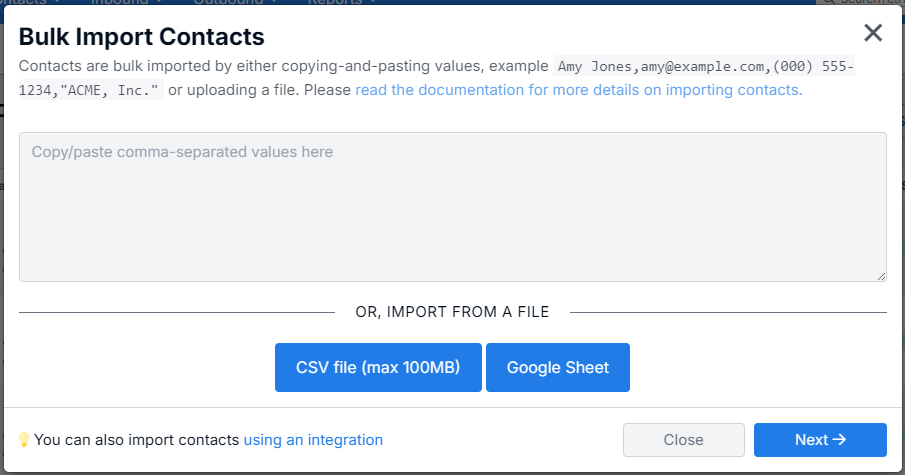Click the lightbulb tip icon
Viewport: 905px width, 475px height.
point(25,440)
